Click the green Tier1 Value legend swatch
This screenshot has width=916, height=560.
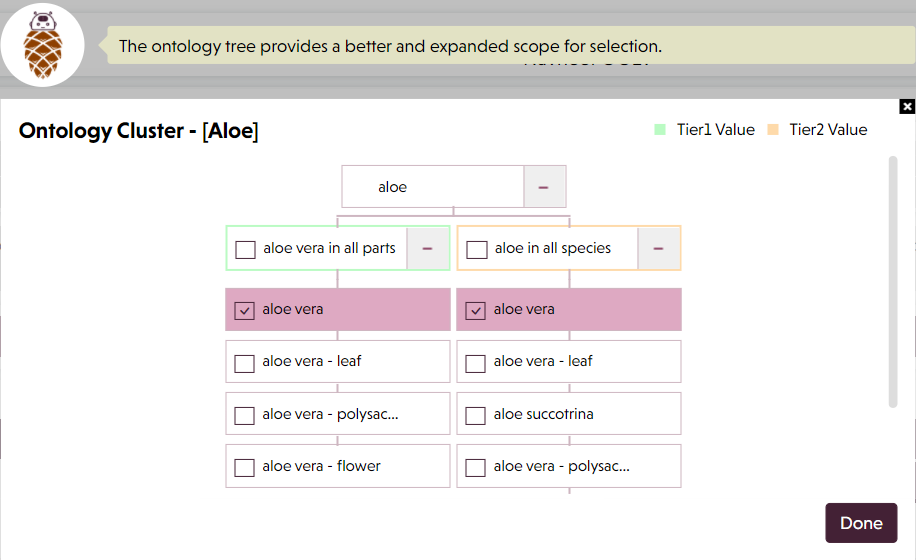[660, 130]
